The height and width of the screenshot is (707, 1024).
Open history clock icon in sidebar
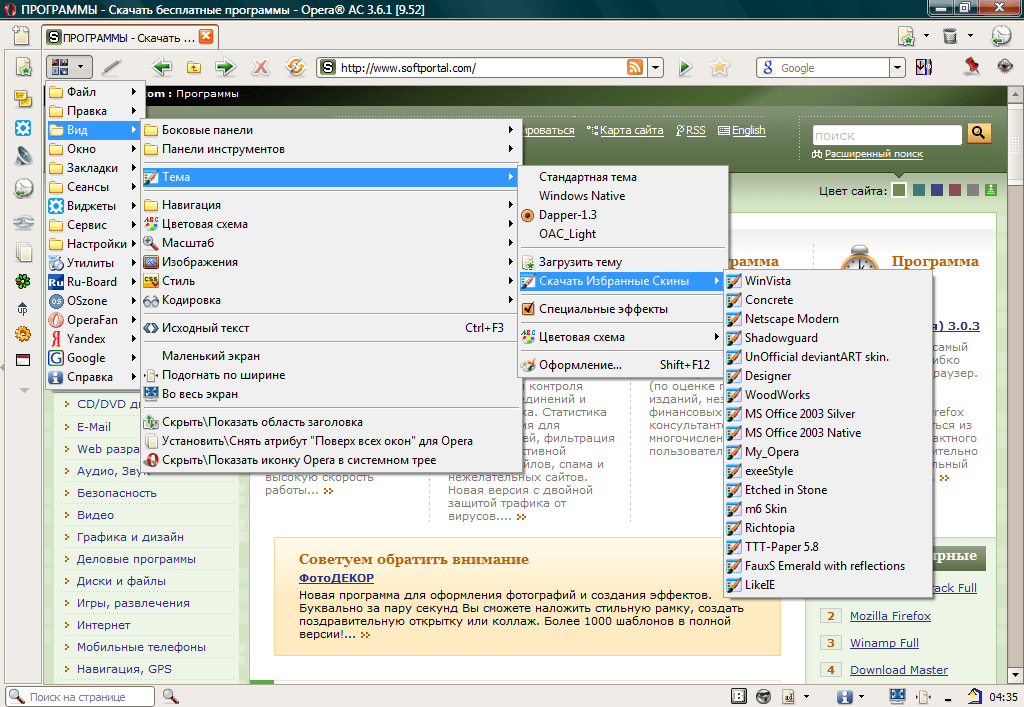(x=23, y=188)
